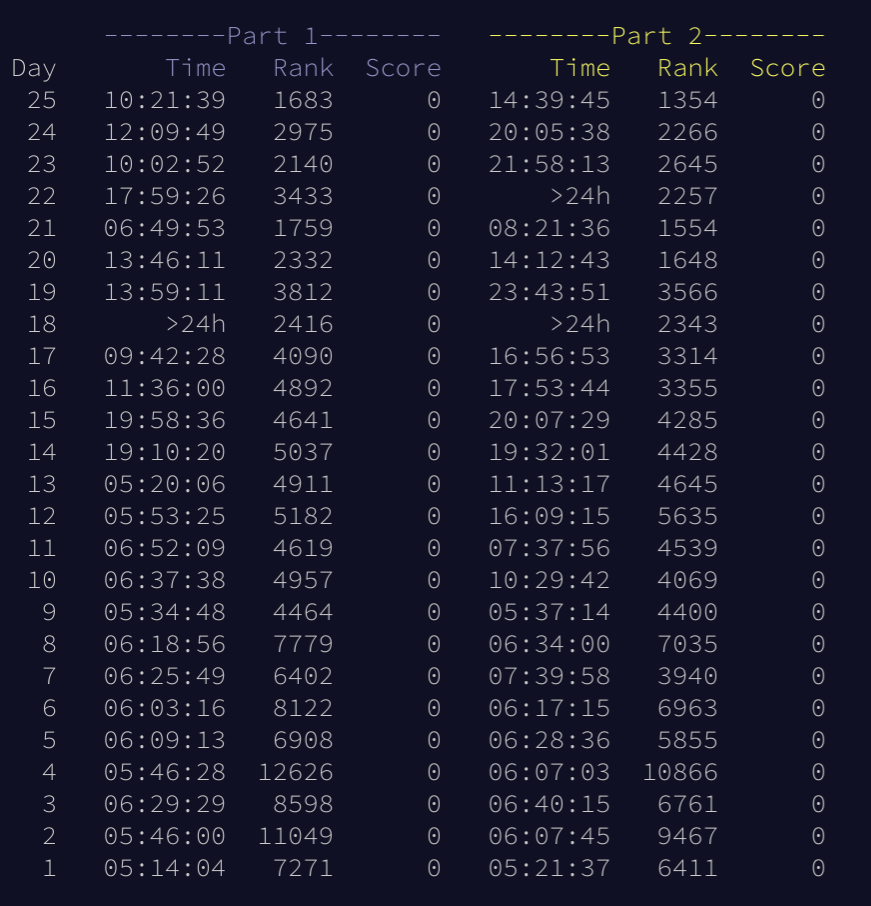The height and width of the screenshot is (906, 871).
Task: Click the Day 1 row number
Action: [48, 868]
